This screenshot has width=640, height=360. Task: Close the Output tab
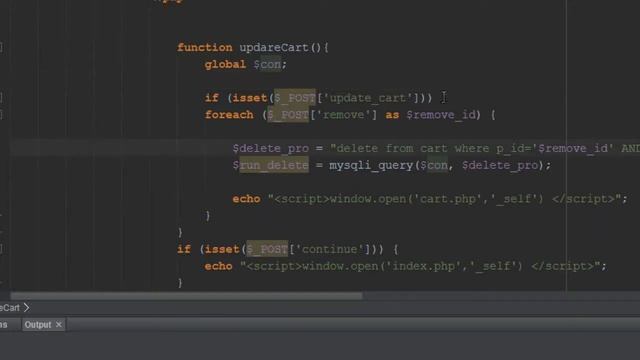(59, 324)
